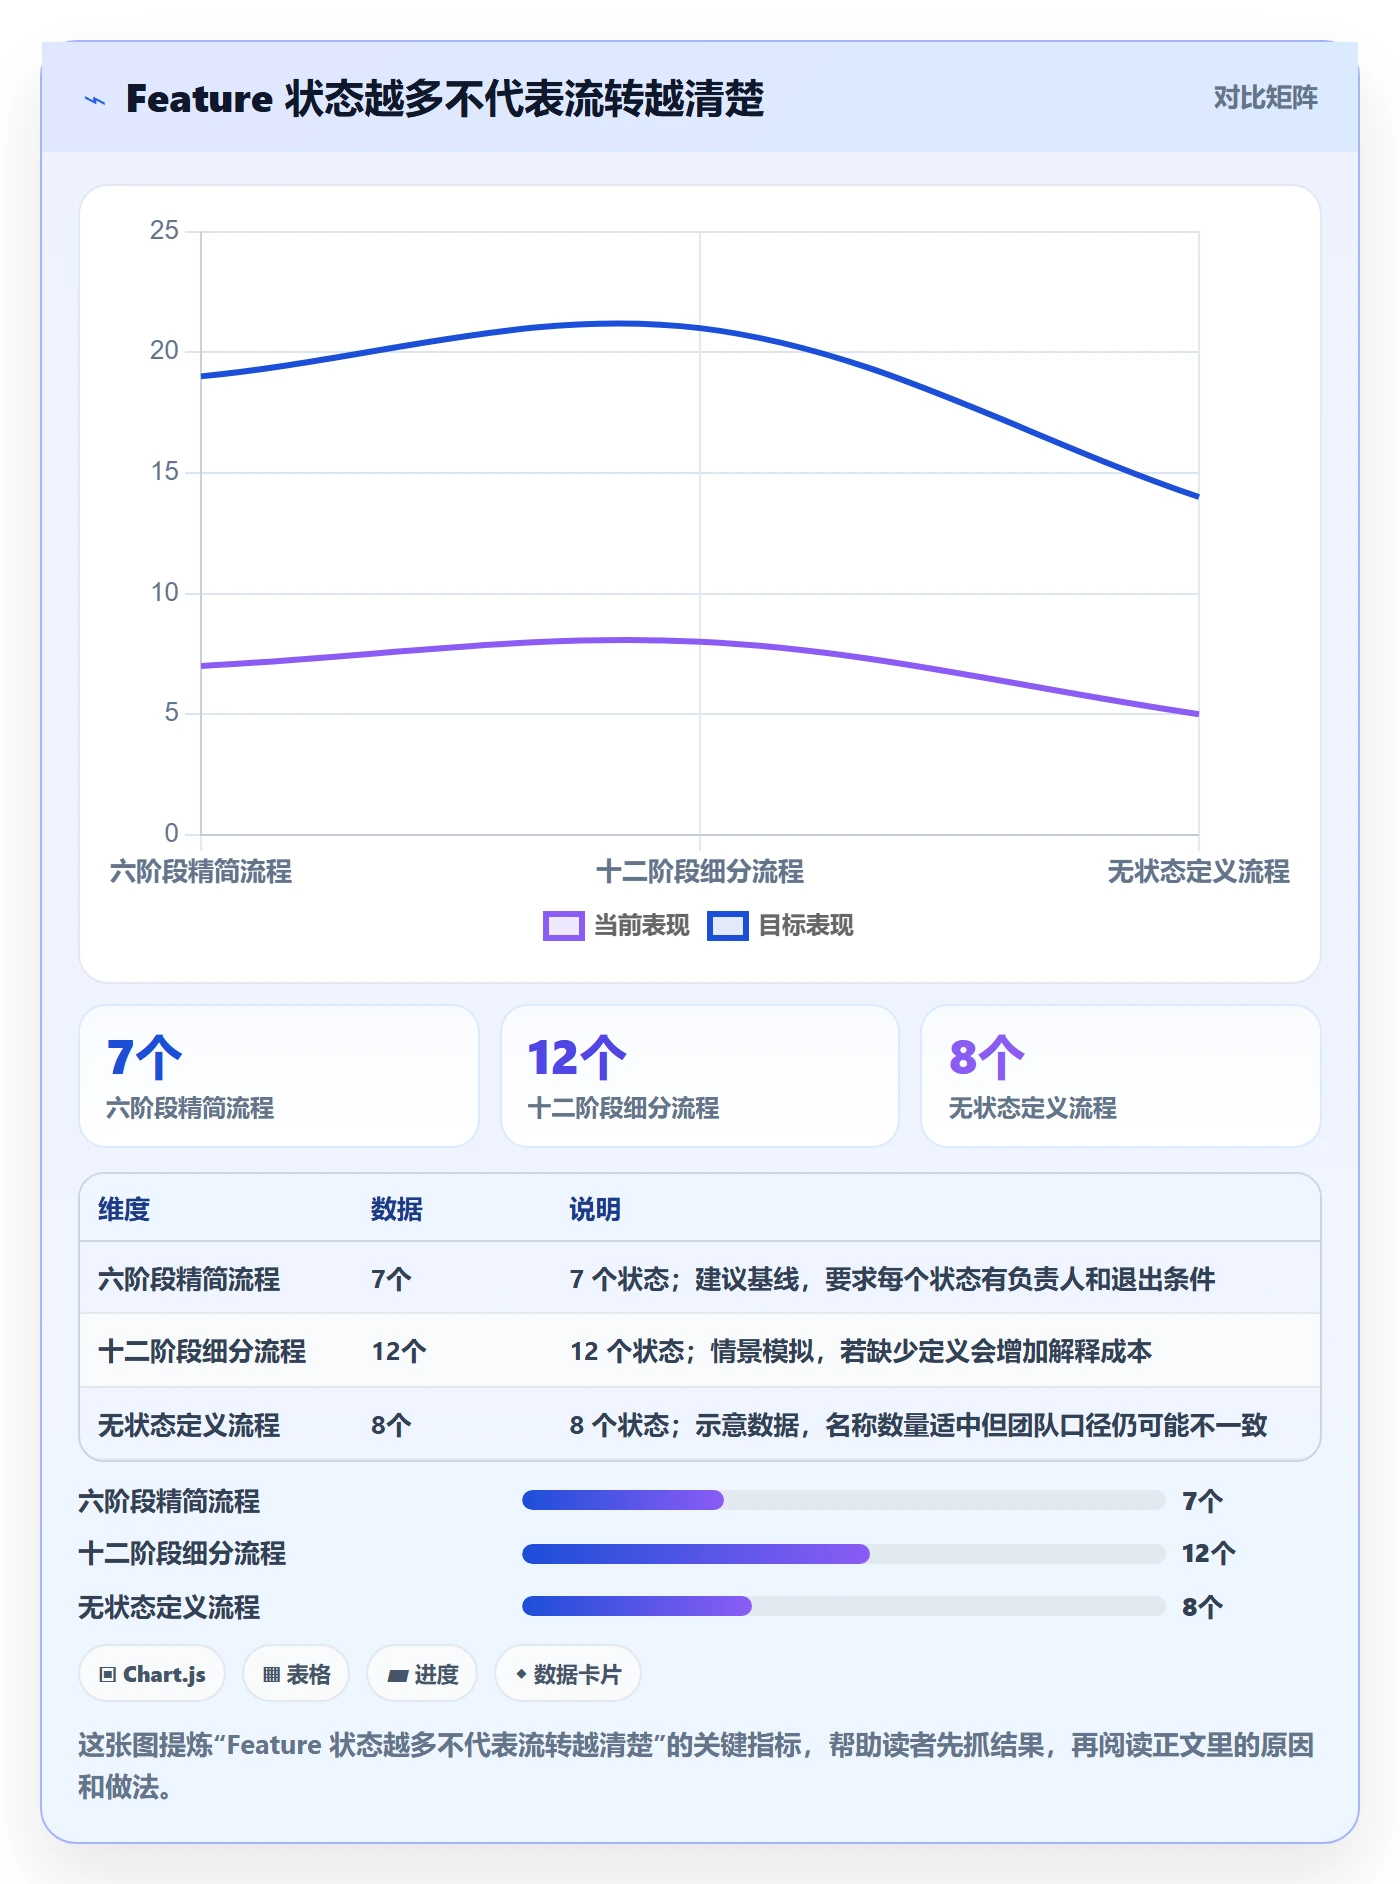This screenshot has width=1400, height=1884.
Task: Click the Chart.js tag chip
Action: 152,1673
